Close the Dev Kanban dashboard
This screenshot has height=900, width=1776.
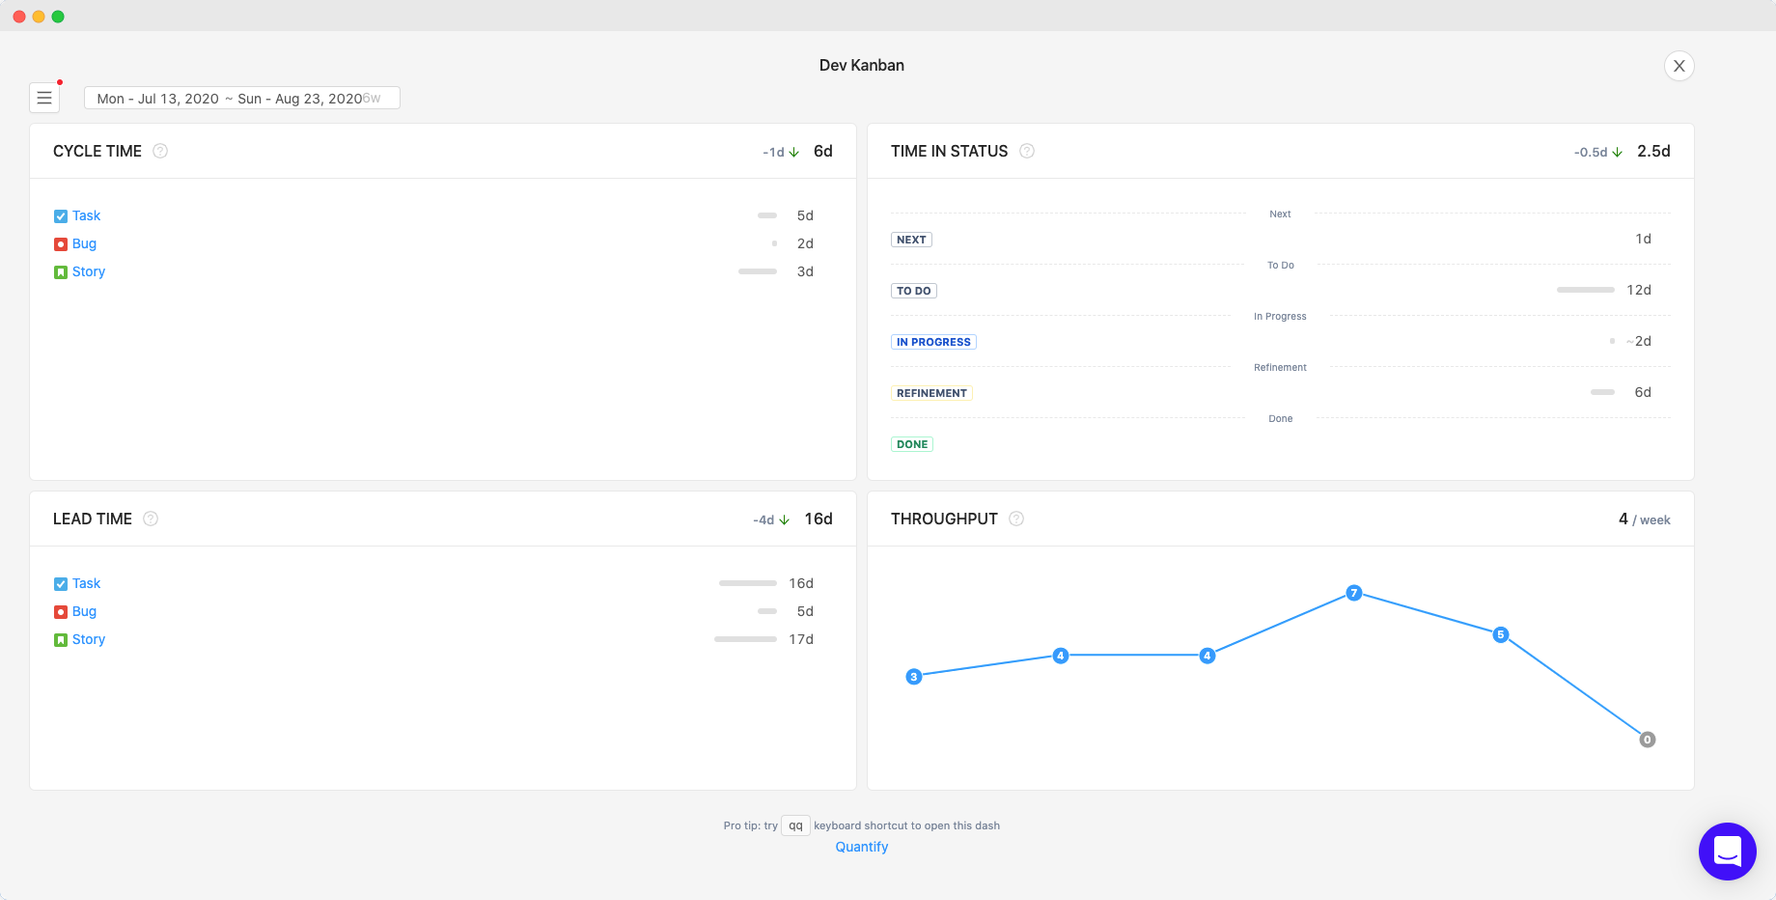1679,66
